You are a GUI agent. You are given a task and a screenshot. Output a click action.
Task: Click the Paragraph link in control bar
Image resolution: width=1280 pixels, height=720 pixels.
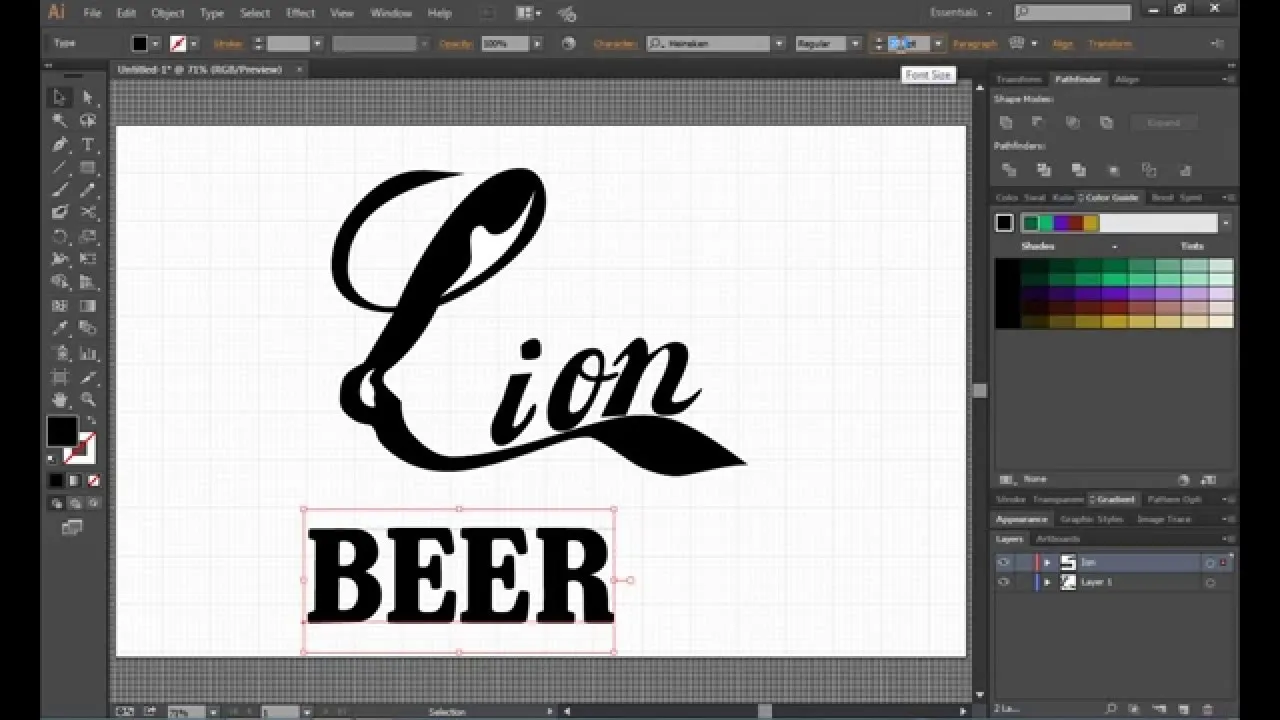click(x=975, y=44)
